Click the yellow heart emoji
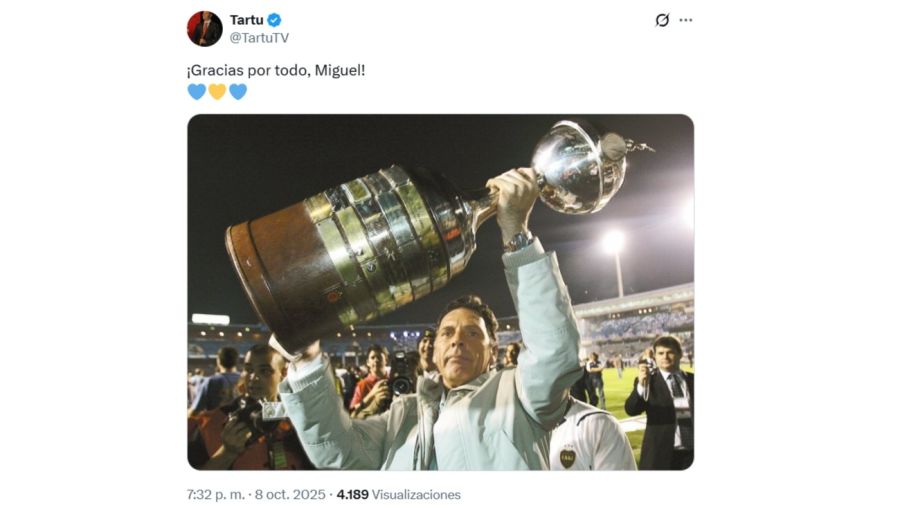The height and width of the screenshot is (505, 900). pos(217,92)
